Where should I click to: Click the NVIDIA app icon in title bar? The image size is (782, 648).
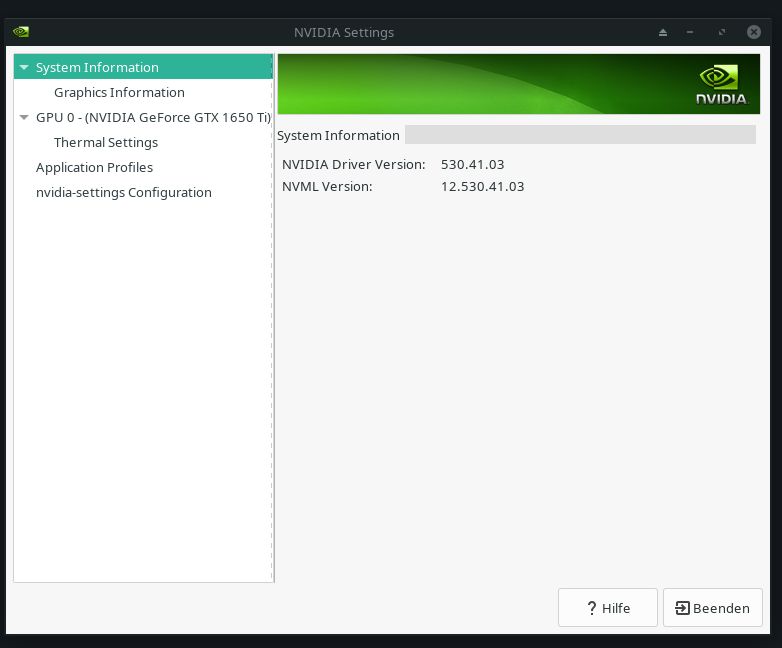coord(21,32)
